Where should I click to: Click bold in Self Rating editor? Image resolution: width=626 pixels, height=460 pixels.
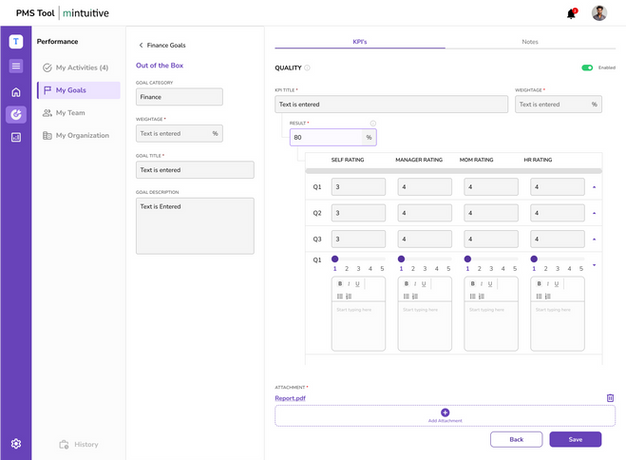tap(337, 284)
